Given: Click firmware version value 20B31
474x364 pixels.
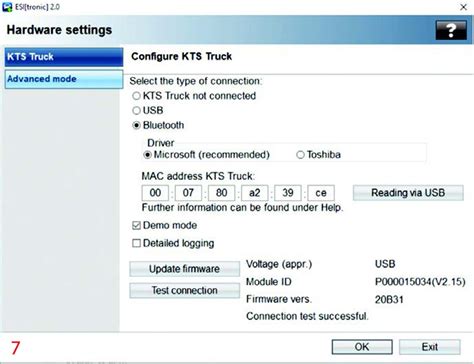Looking at the screenshot, I should pyautogui.click(x=389, y=299).
